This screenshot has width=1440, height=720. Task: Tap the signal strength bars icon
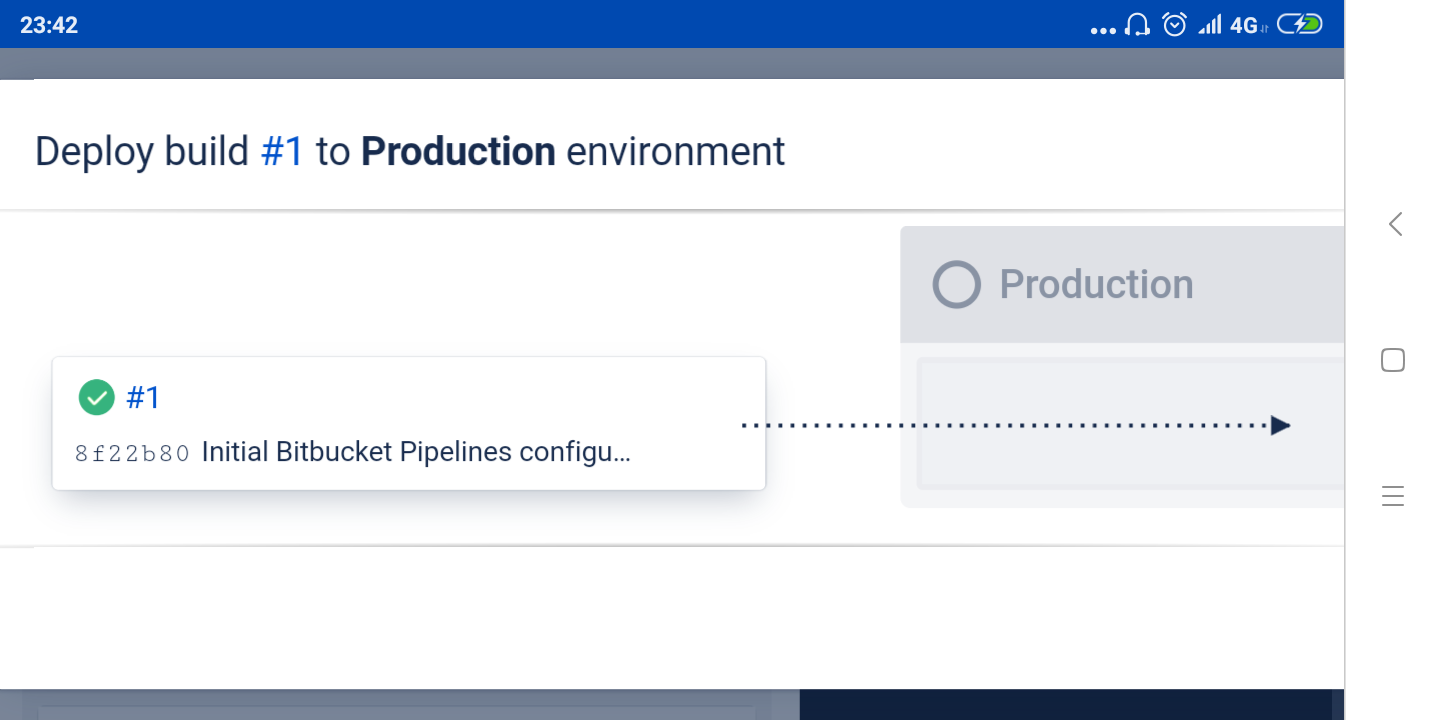(x=1209, y=25)
